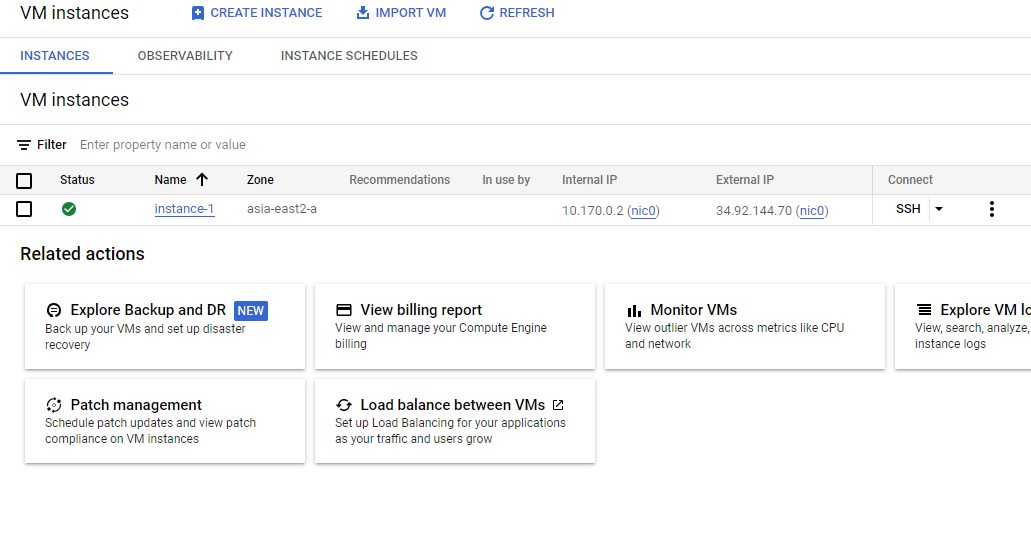Click the Explore Backup and DR icon
The height and width of the screenshot is (540, 1031).
click(54, 310)
